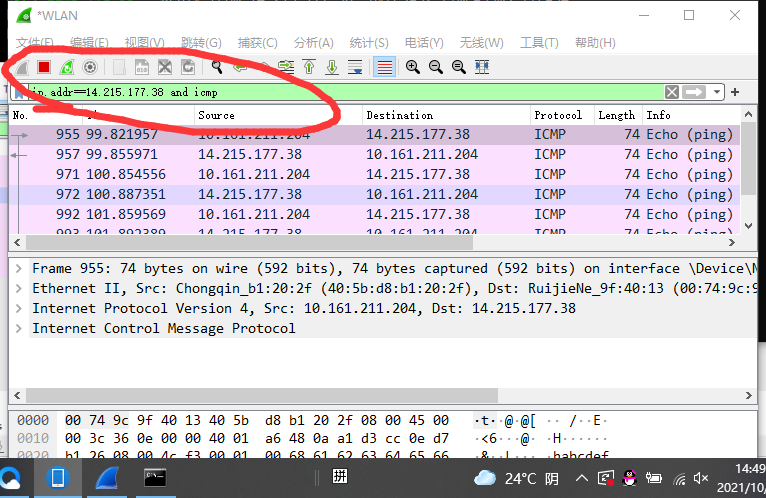Viewport: 766px width, 498px height.
Task: Open the 帮助(H) menu
Action: [595, 43]
